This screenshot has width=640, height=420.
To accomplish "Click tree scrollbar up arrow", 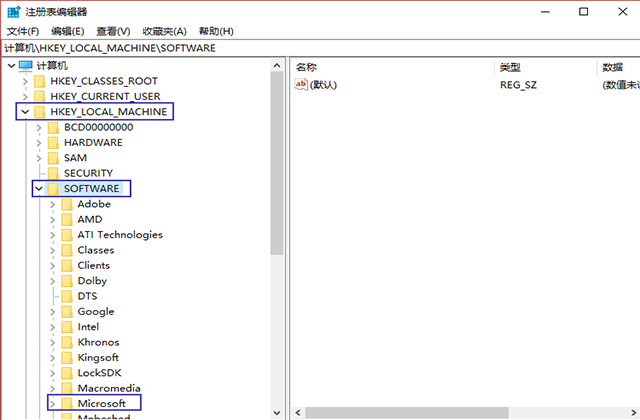I will click(x=277, y=65).
